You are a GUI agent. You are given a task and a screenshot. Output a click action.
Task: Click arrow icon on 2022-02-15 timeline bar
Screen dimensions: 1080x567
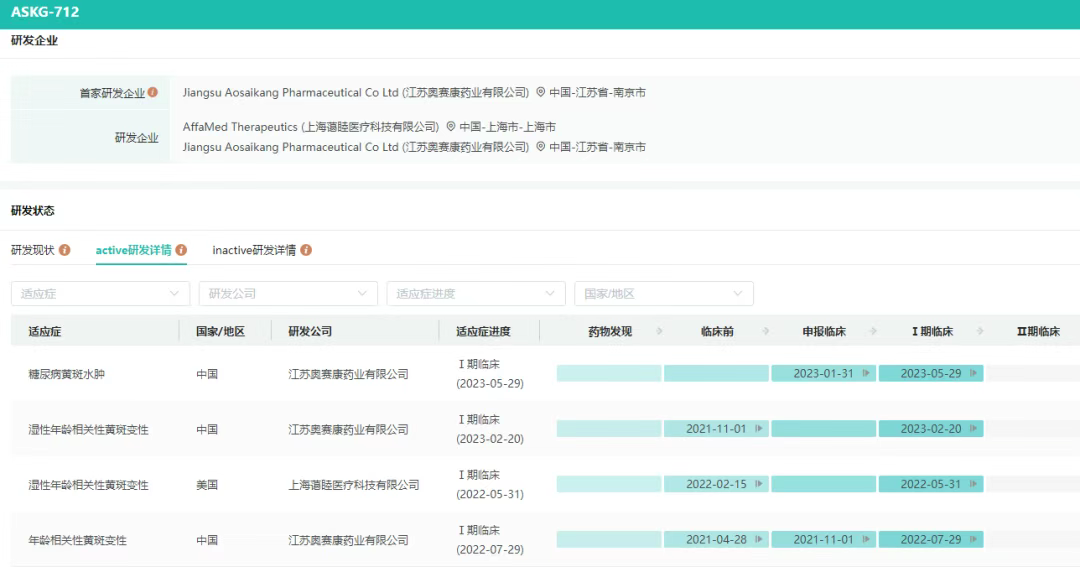click(x=759, y=484)
